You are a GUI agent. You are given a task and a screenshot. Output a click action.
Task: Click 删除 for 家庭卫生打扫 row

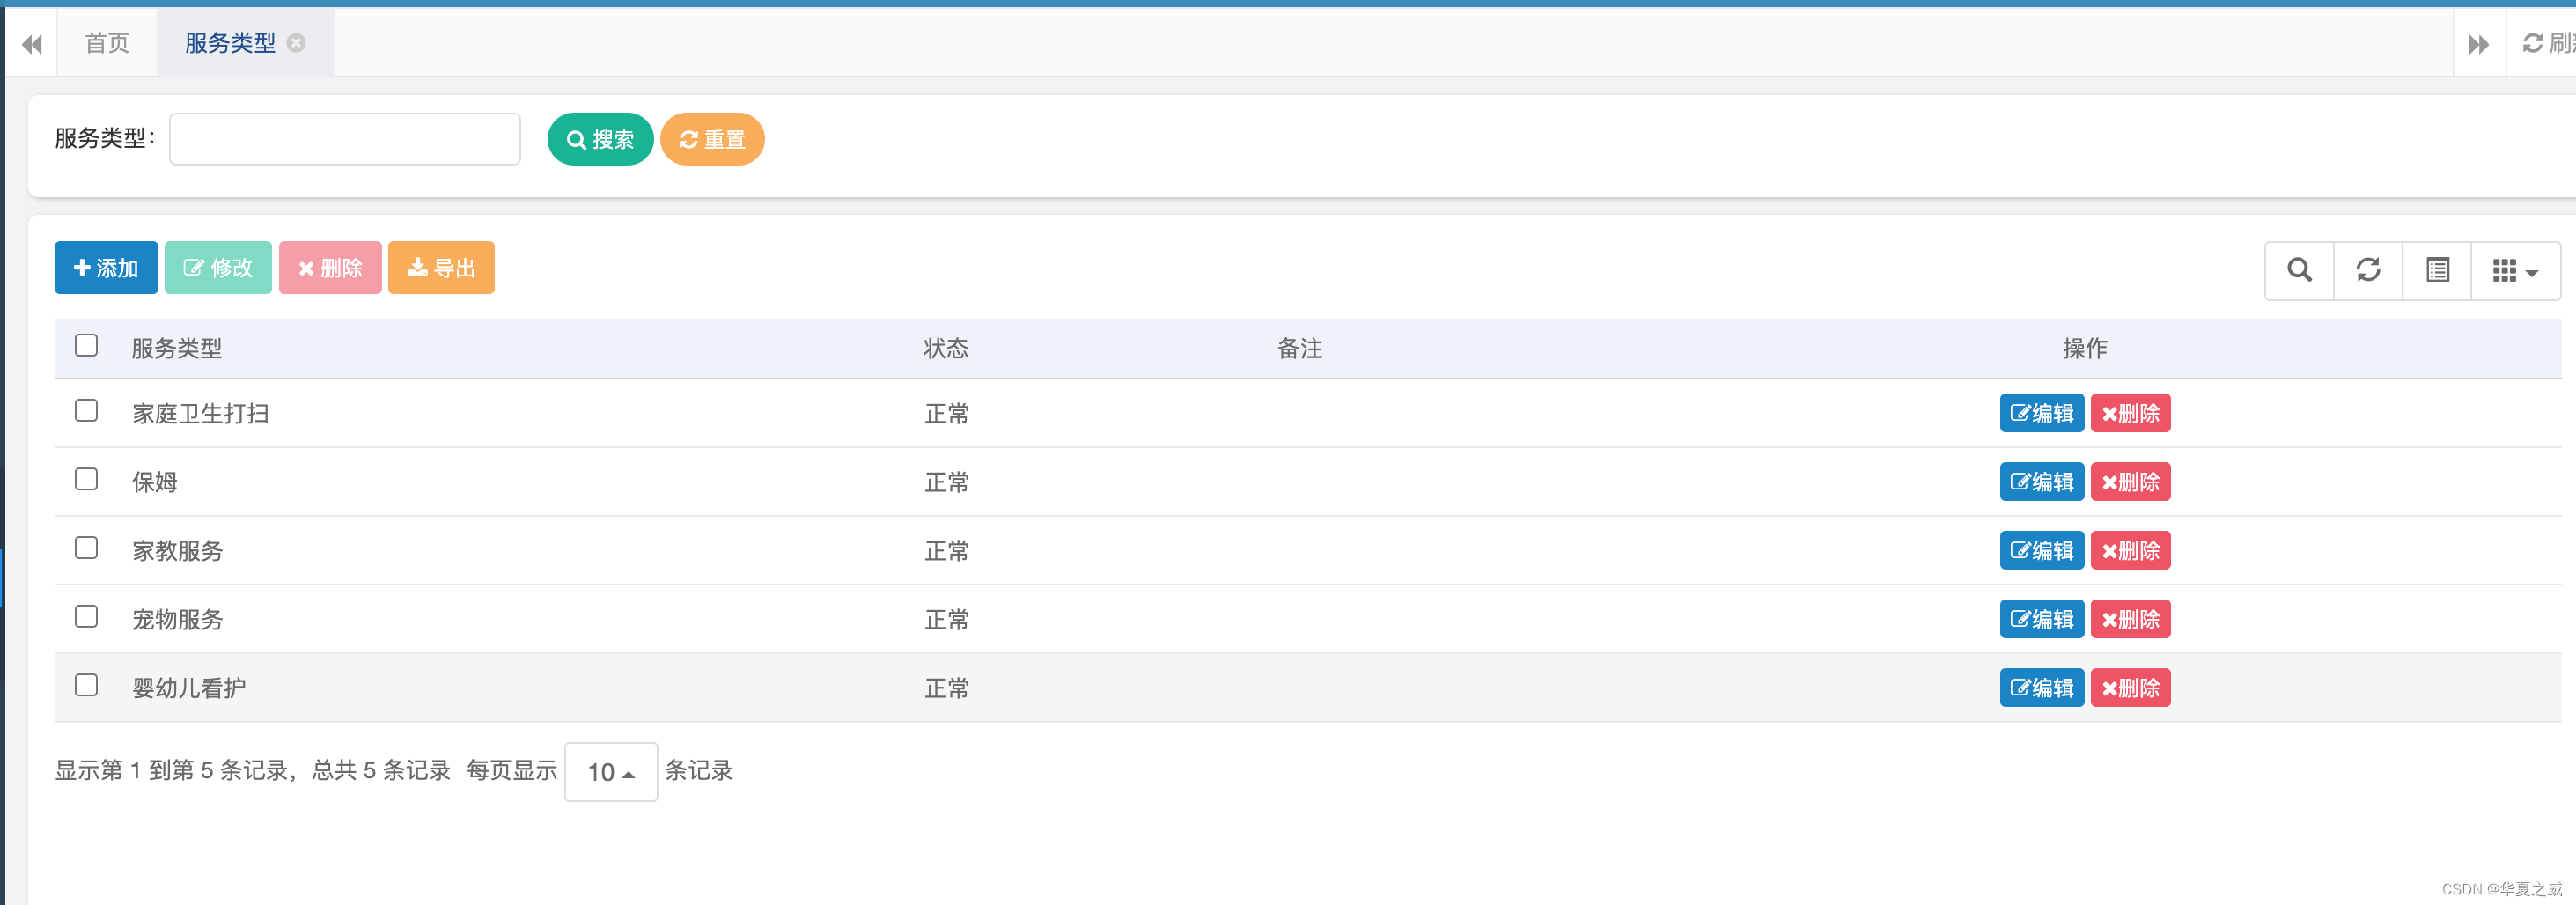click(2130, 413)
